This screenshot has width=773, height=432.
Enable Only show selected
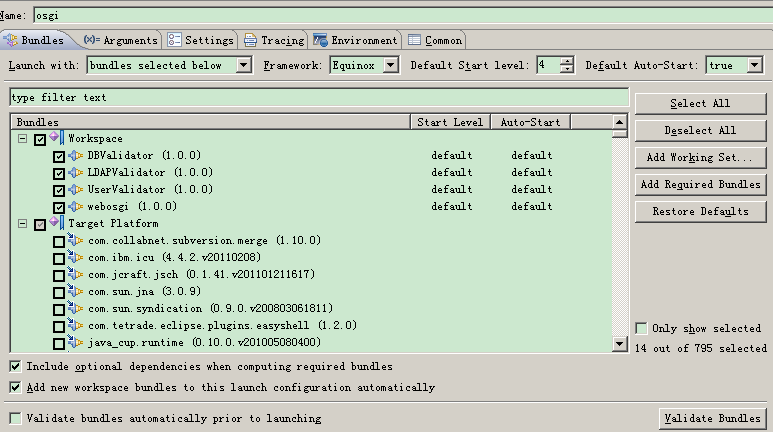(x=641, y=328)
